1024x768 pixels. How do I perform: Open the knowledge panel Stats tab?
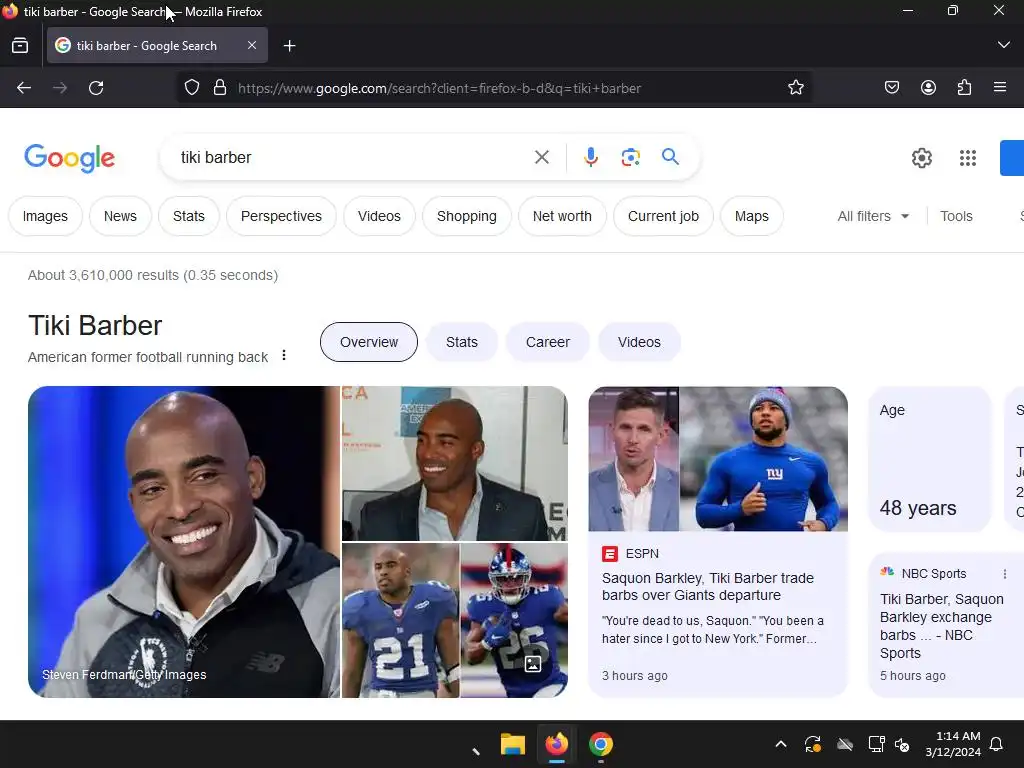(x=462, y=342)
